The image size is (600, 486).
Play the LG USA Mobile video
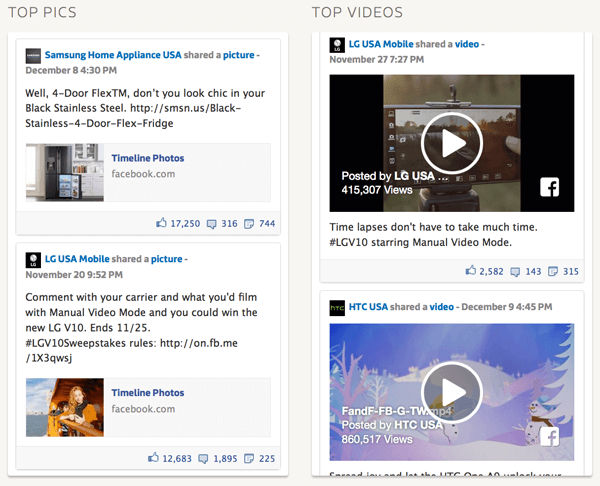point(451,142)
